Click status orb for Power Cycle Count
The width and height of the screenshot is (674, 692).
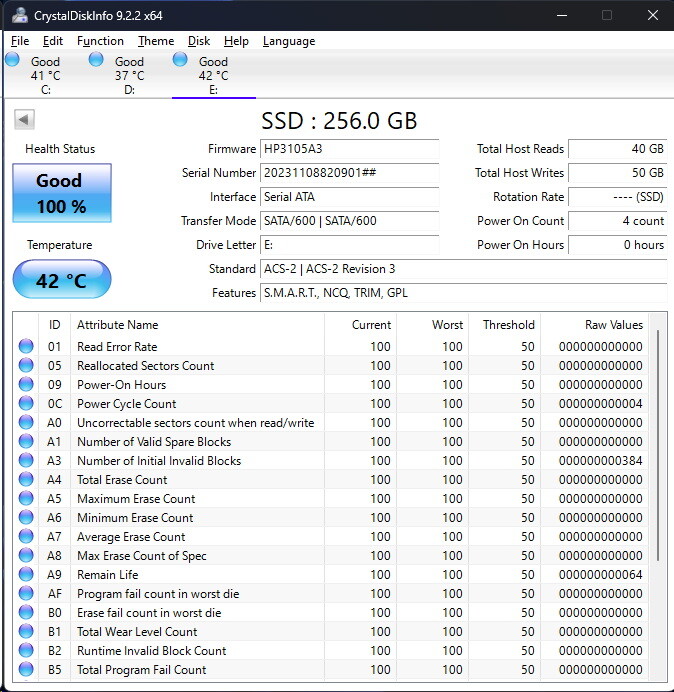click(x=26, y=404)
